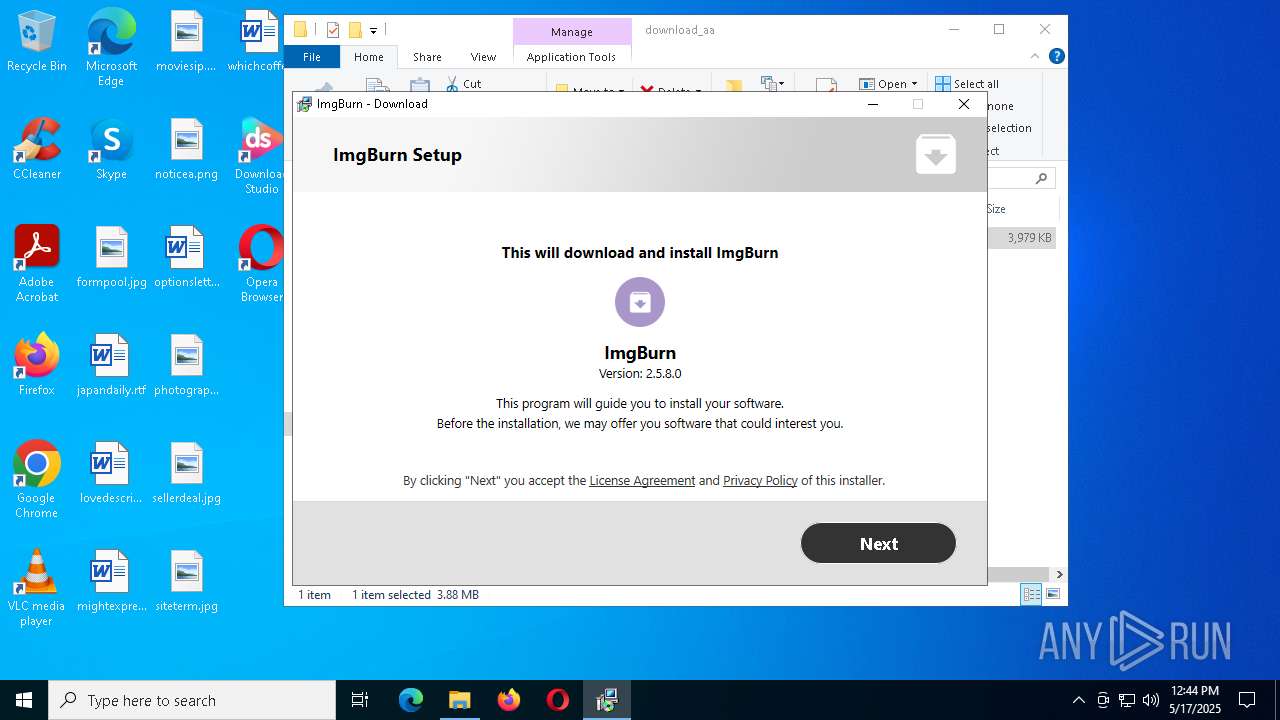Select the sellerdeal.jpg desktop file
1280x720 pixels.
point(186,473)
